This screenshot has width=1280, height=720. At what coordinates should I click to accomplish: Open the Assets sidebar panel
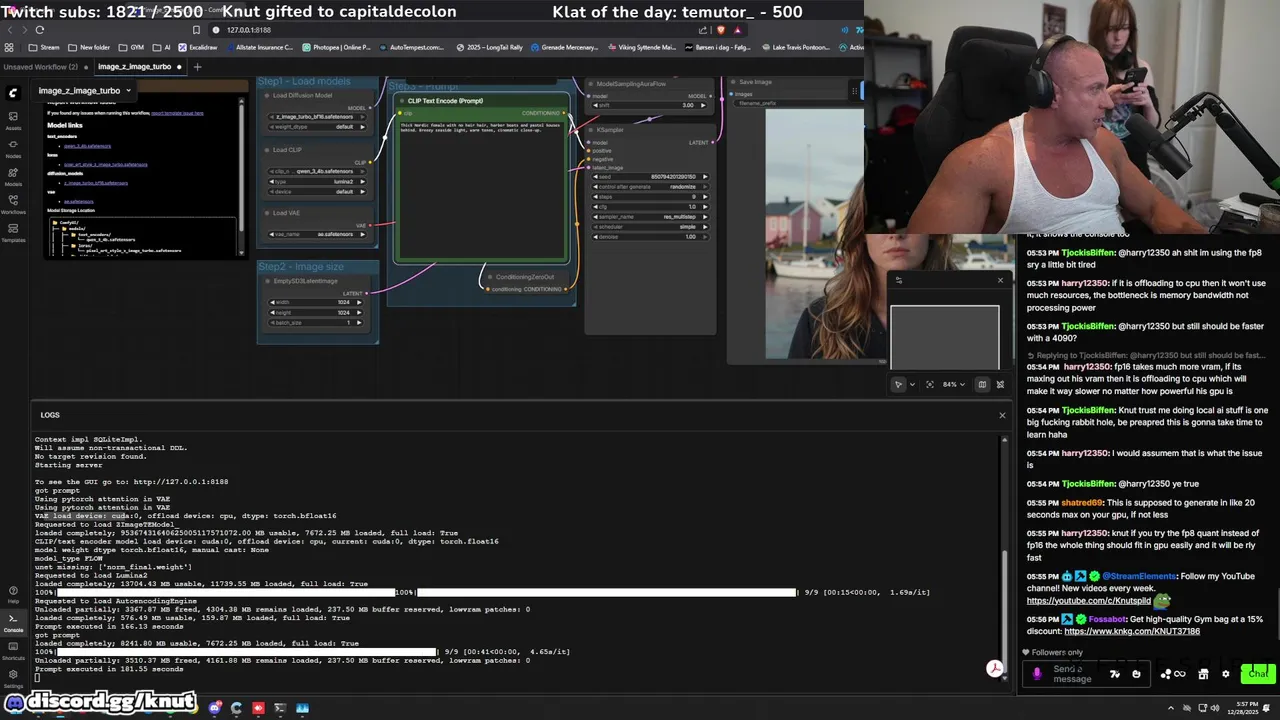tap(13, 122)
